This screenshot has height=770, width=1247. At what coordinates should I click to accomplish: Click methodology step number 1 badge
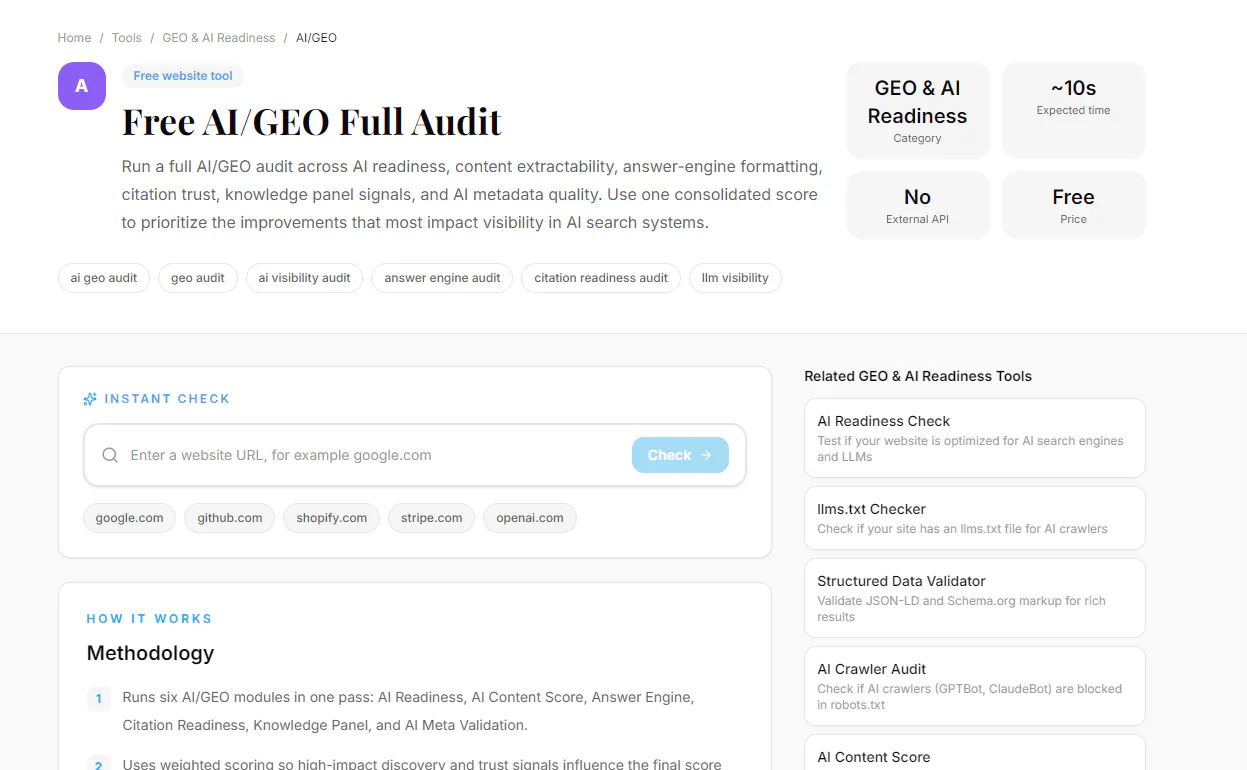click(x=99, y=698)
